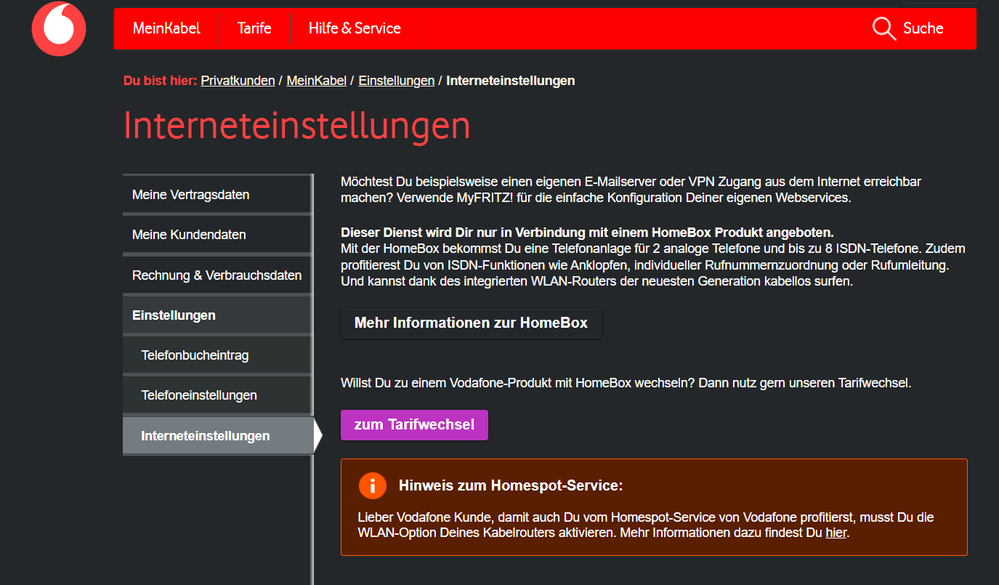Viewport: 999px width, 585px height.
Task: Open Meine Kundendaten in sidebar
Action: click(217, 235)
